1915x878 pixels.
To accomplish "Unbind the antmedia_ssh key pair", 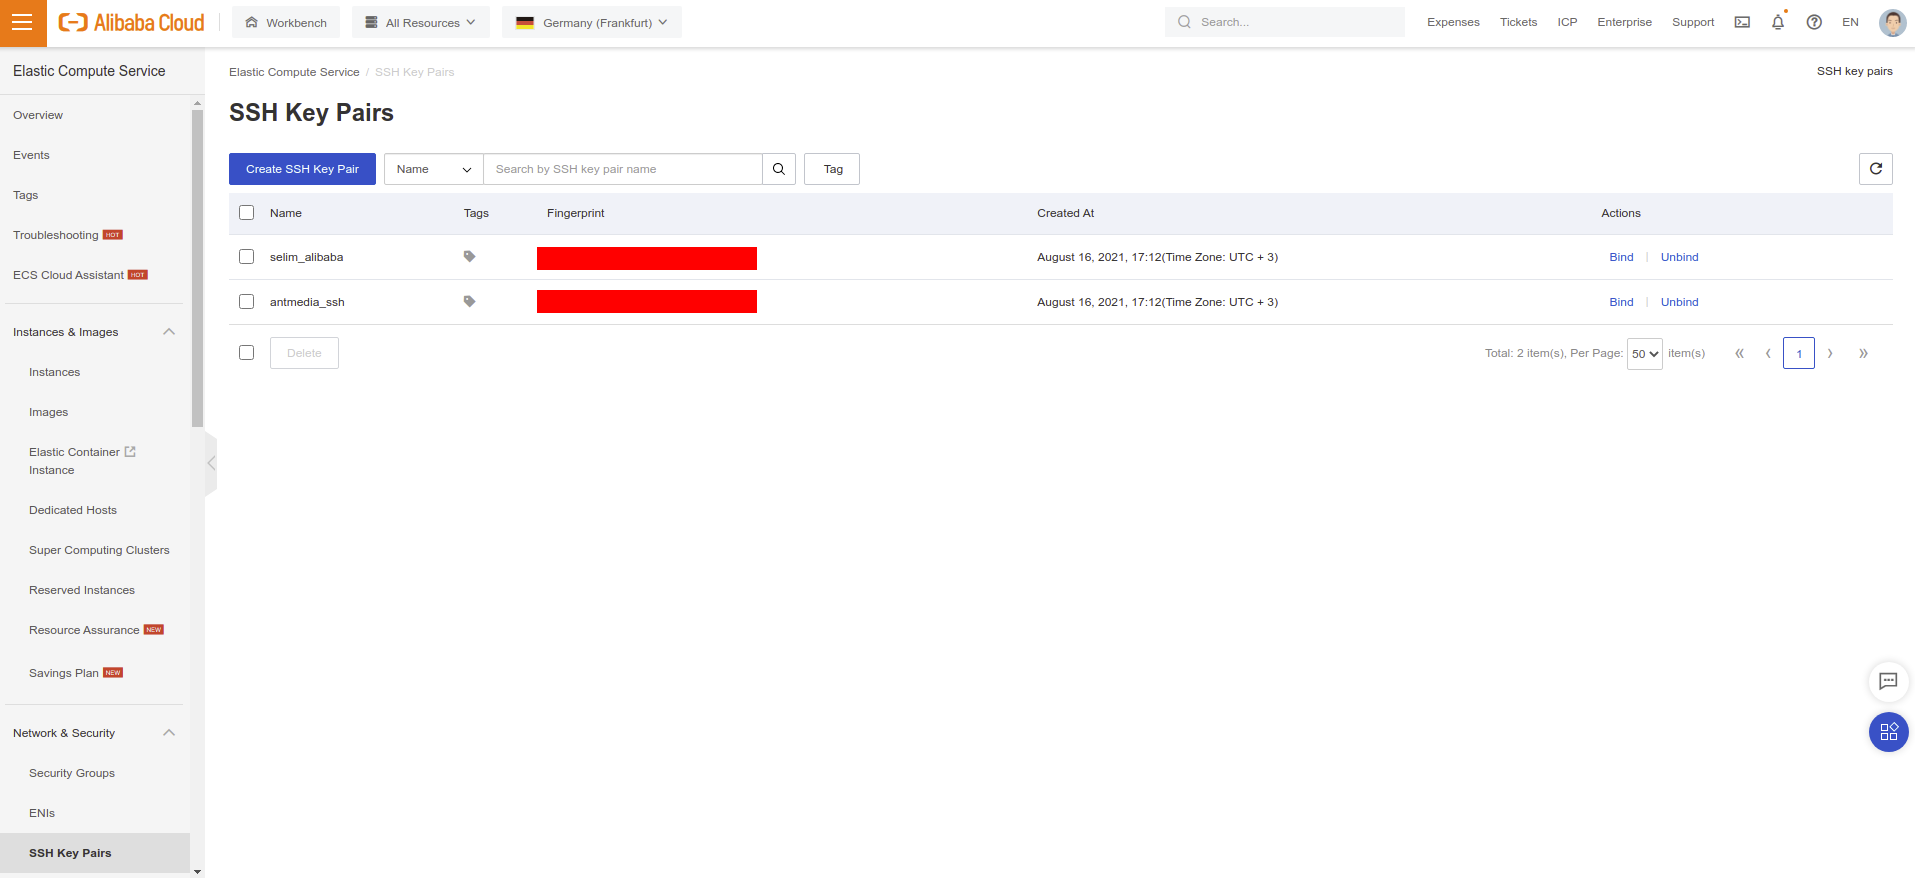I will click(1680, 302).
